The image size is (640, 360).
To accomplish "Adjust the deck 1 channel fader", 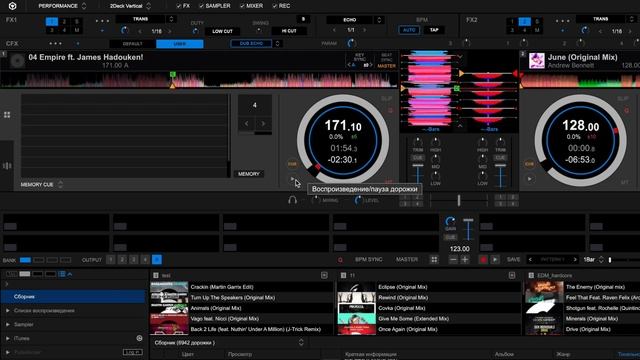I will point(418,166).
